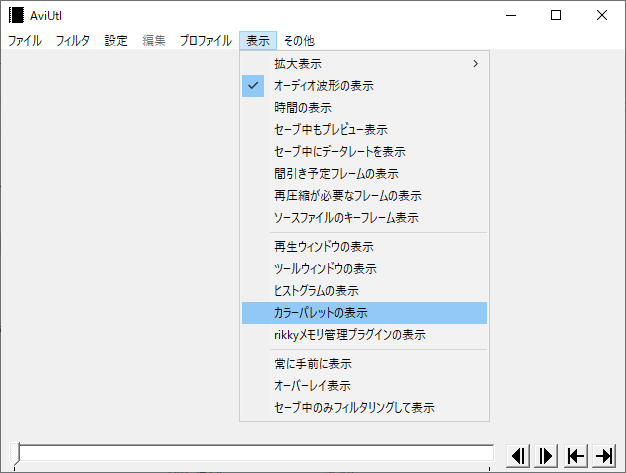
Task: Minimize the AviUtl window
Action: click(511, 15)
